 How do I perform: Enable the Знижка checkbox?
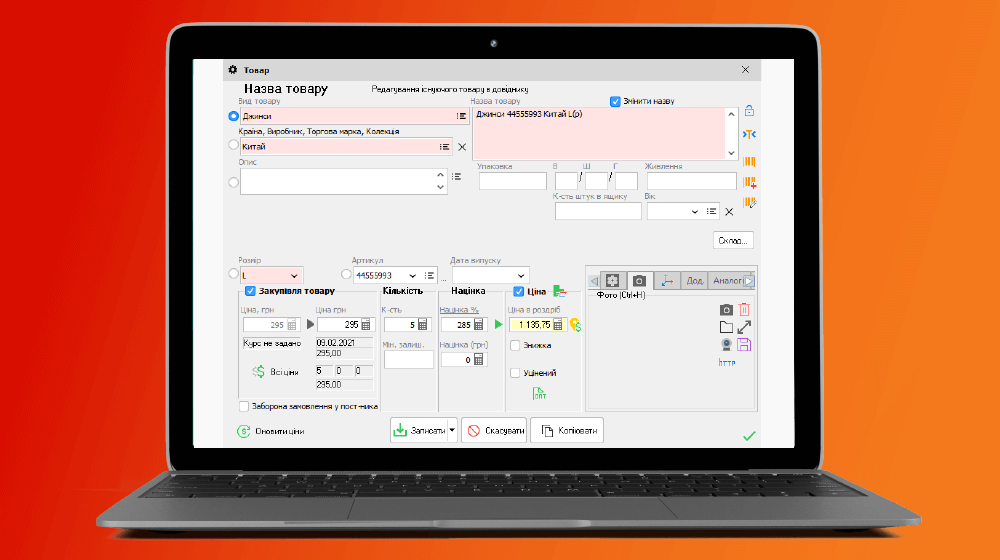(x=515, y=345)
